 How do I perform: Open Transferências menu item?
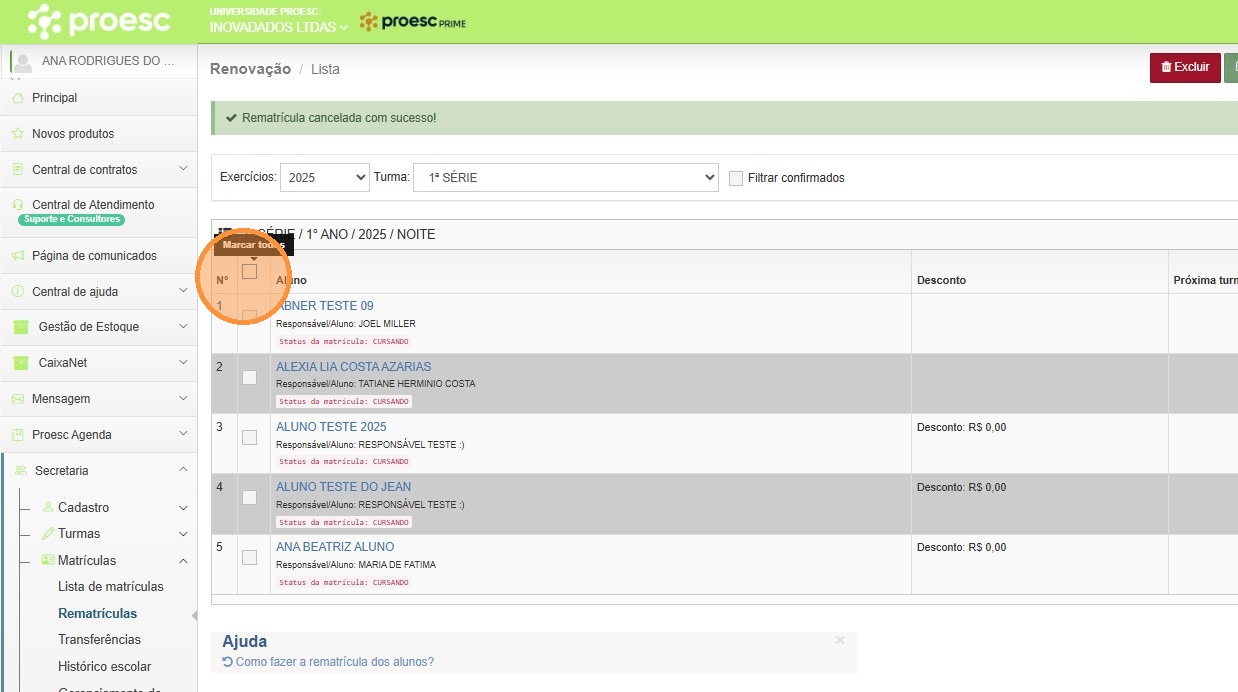pyautogui.click(x=100, y=640)
